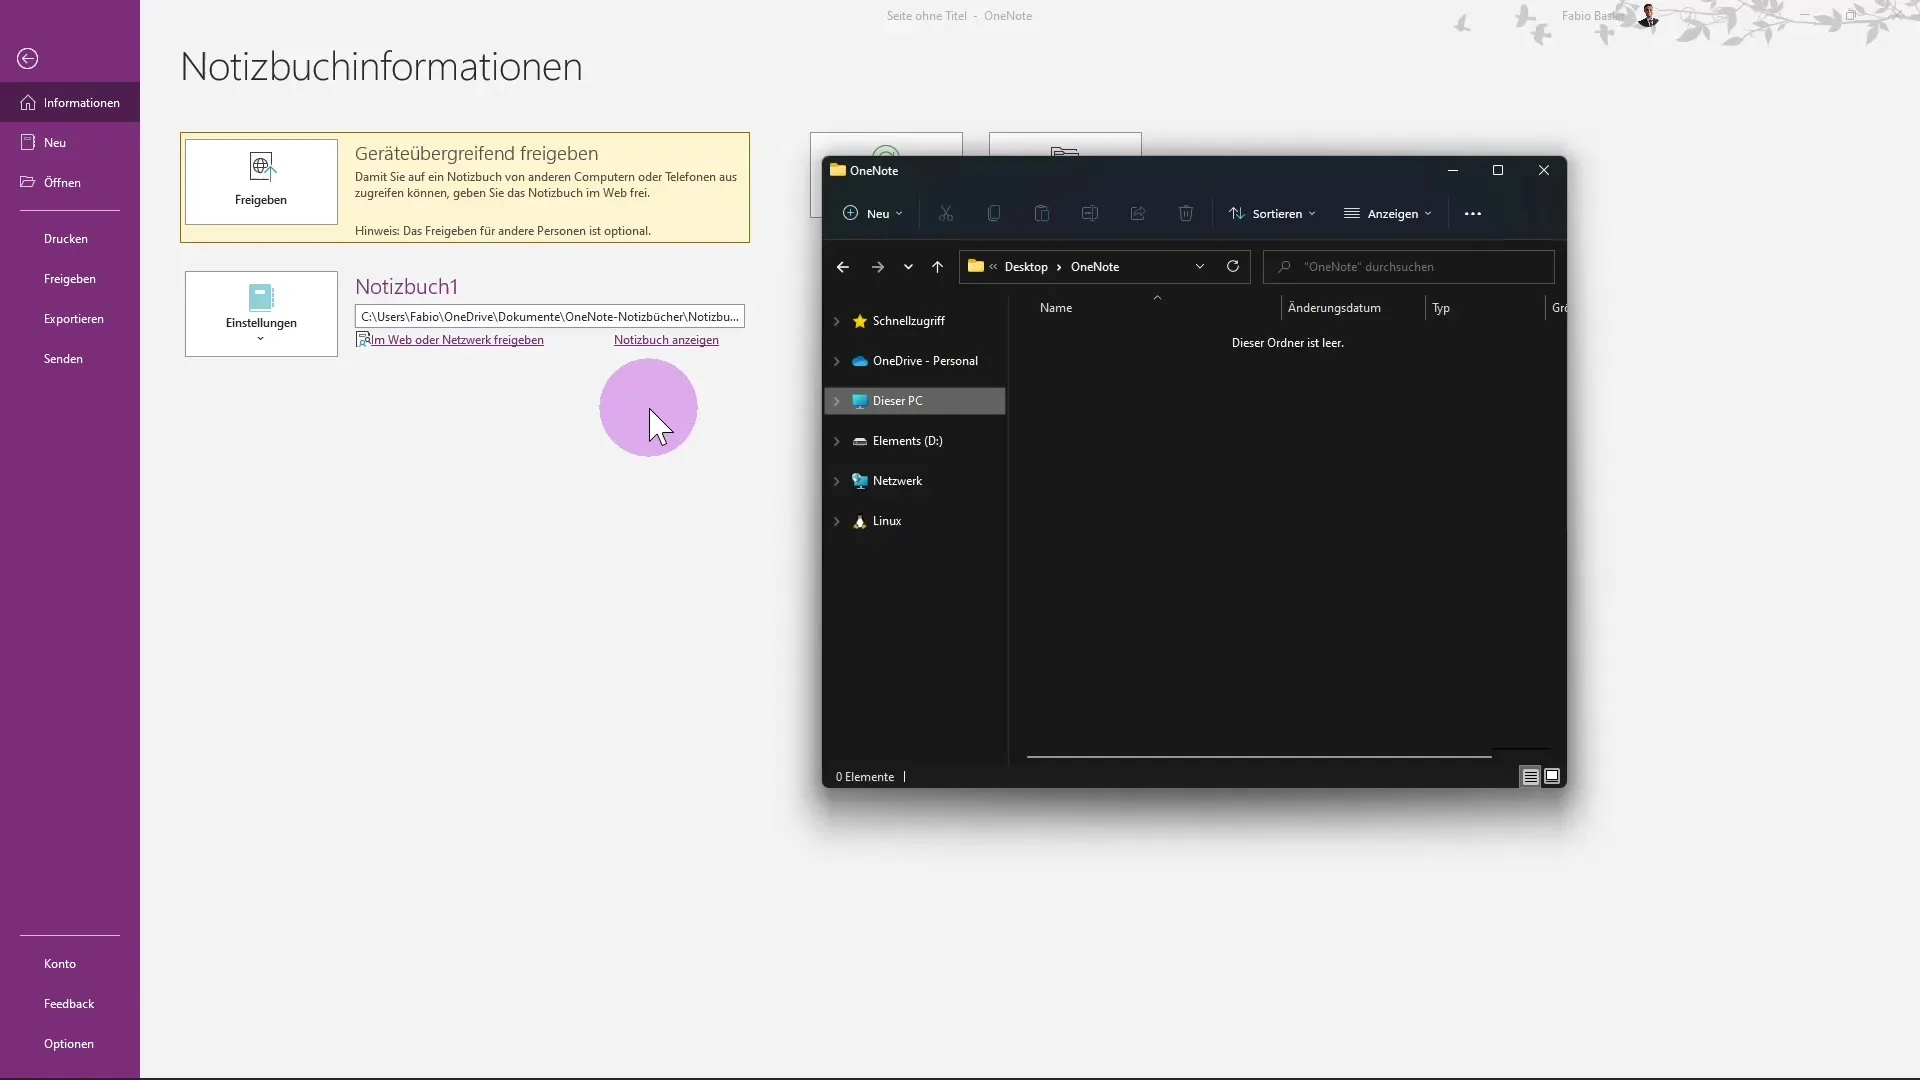Viewport: 1920px width, 1080px height.
Task: Open the three-dots more options menu
Action: point(1473,214)
